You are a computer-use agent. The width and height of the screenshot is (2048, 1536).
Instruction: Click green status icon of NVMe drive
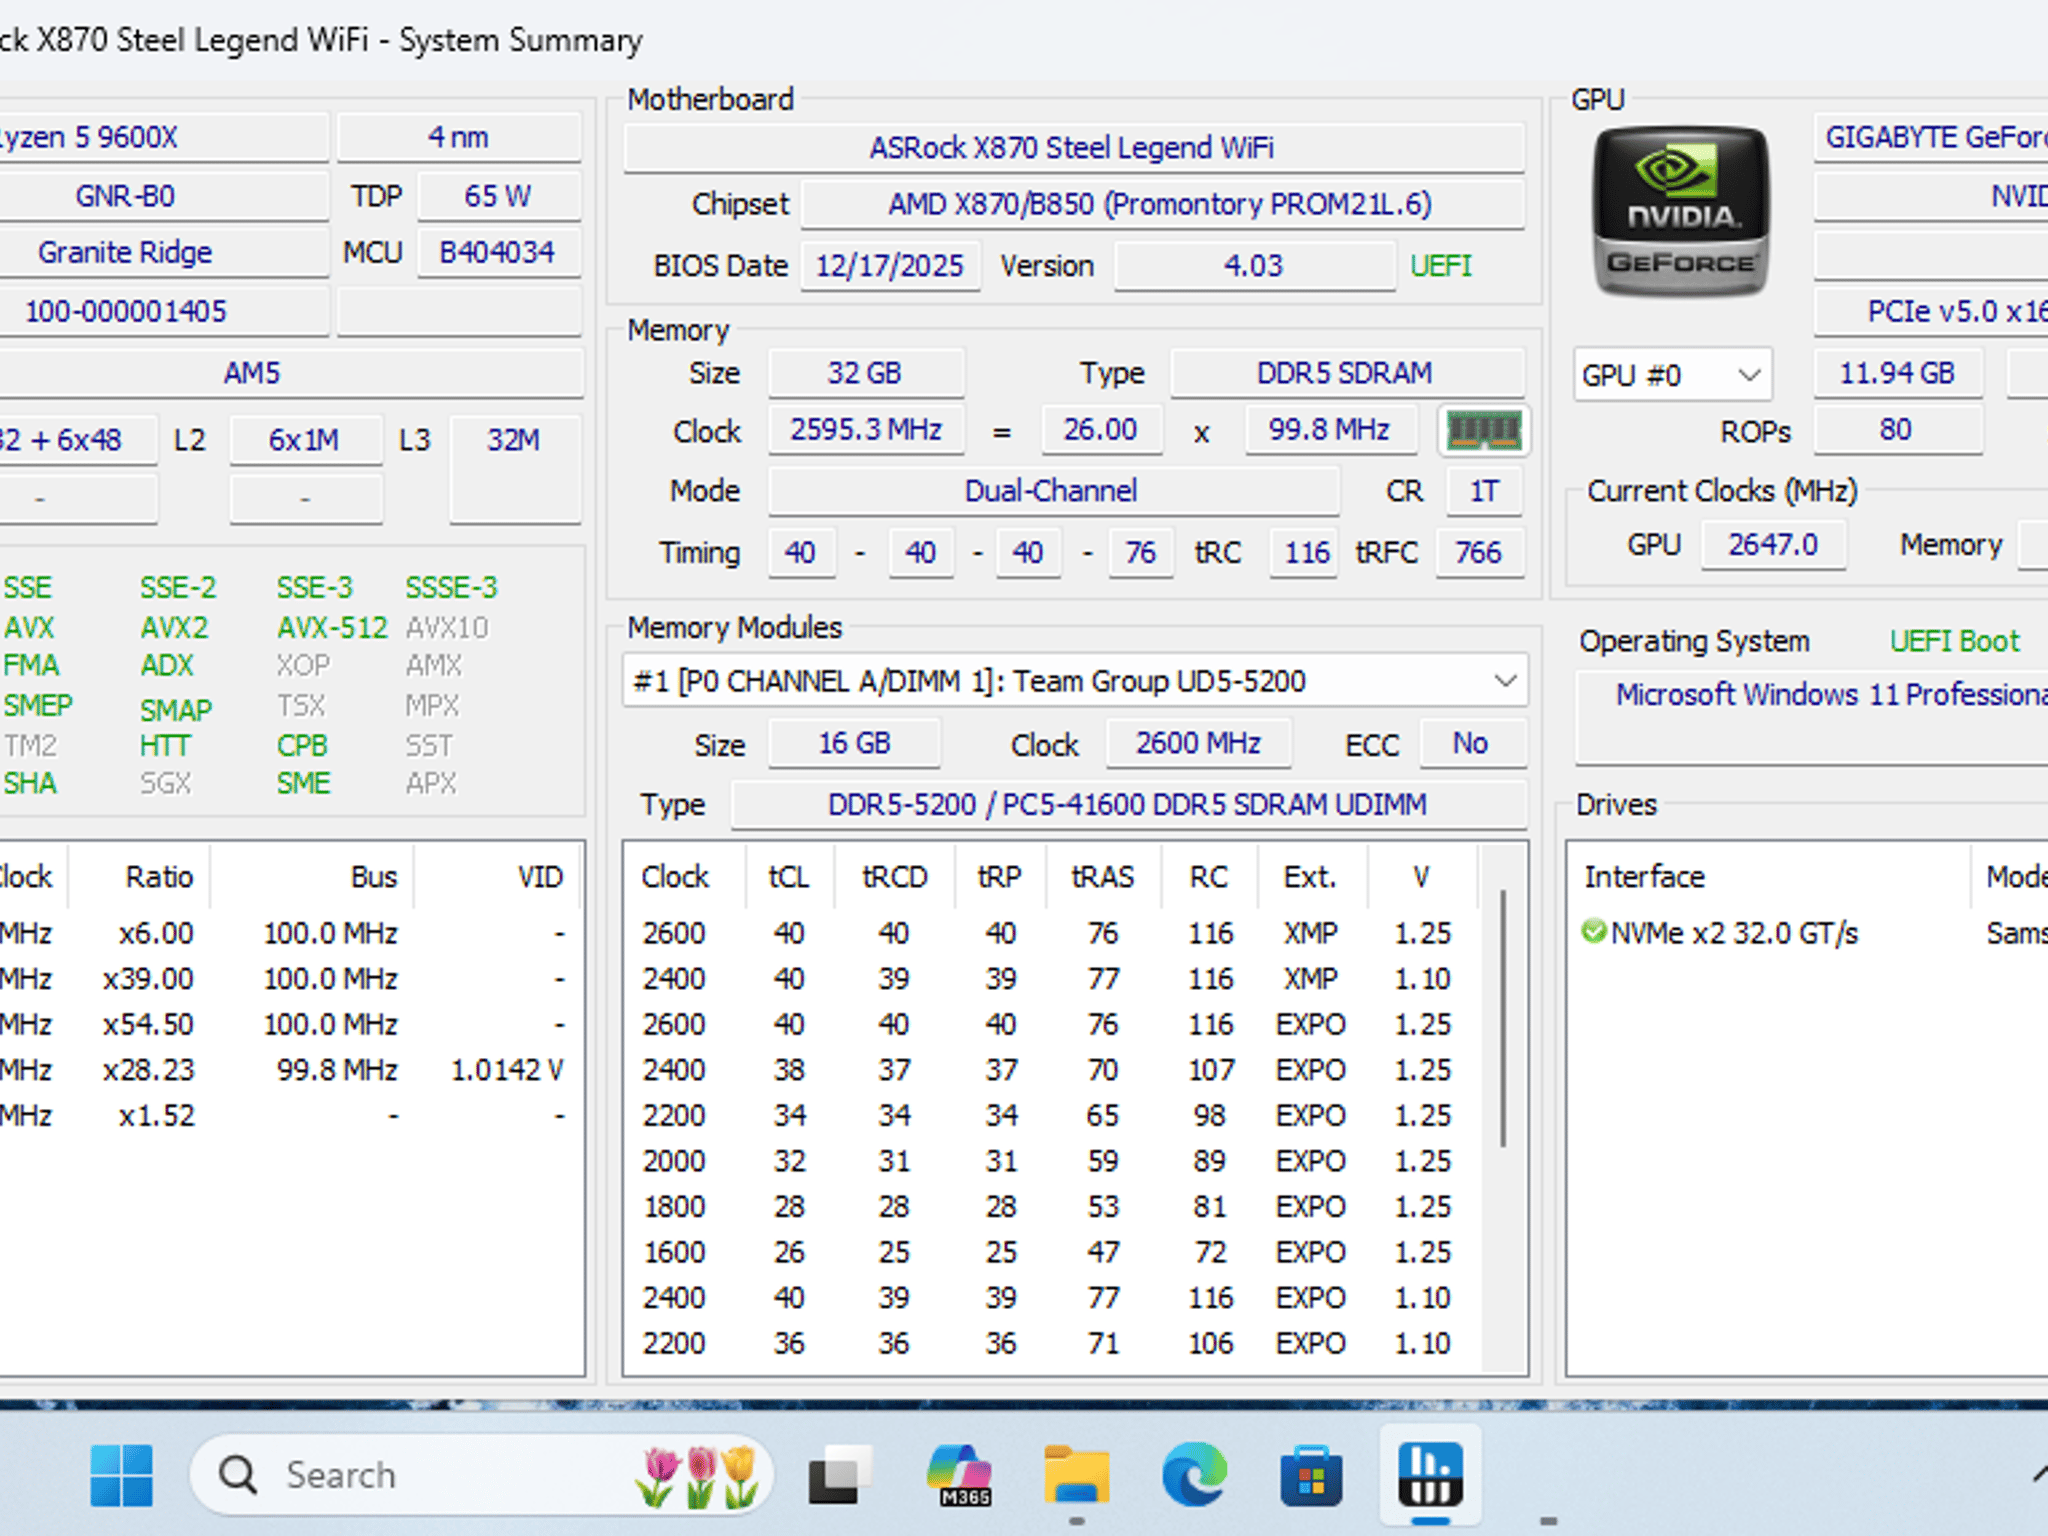[1593, 932]
